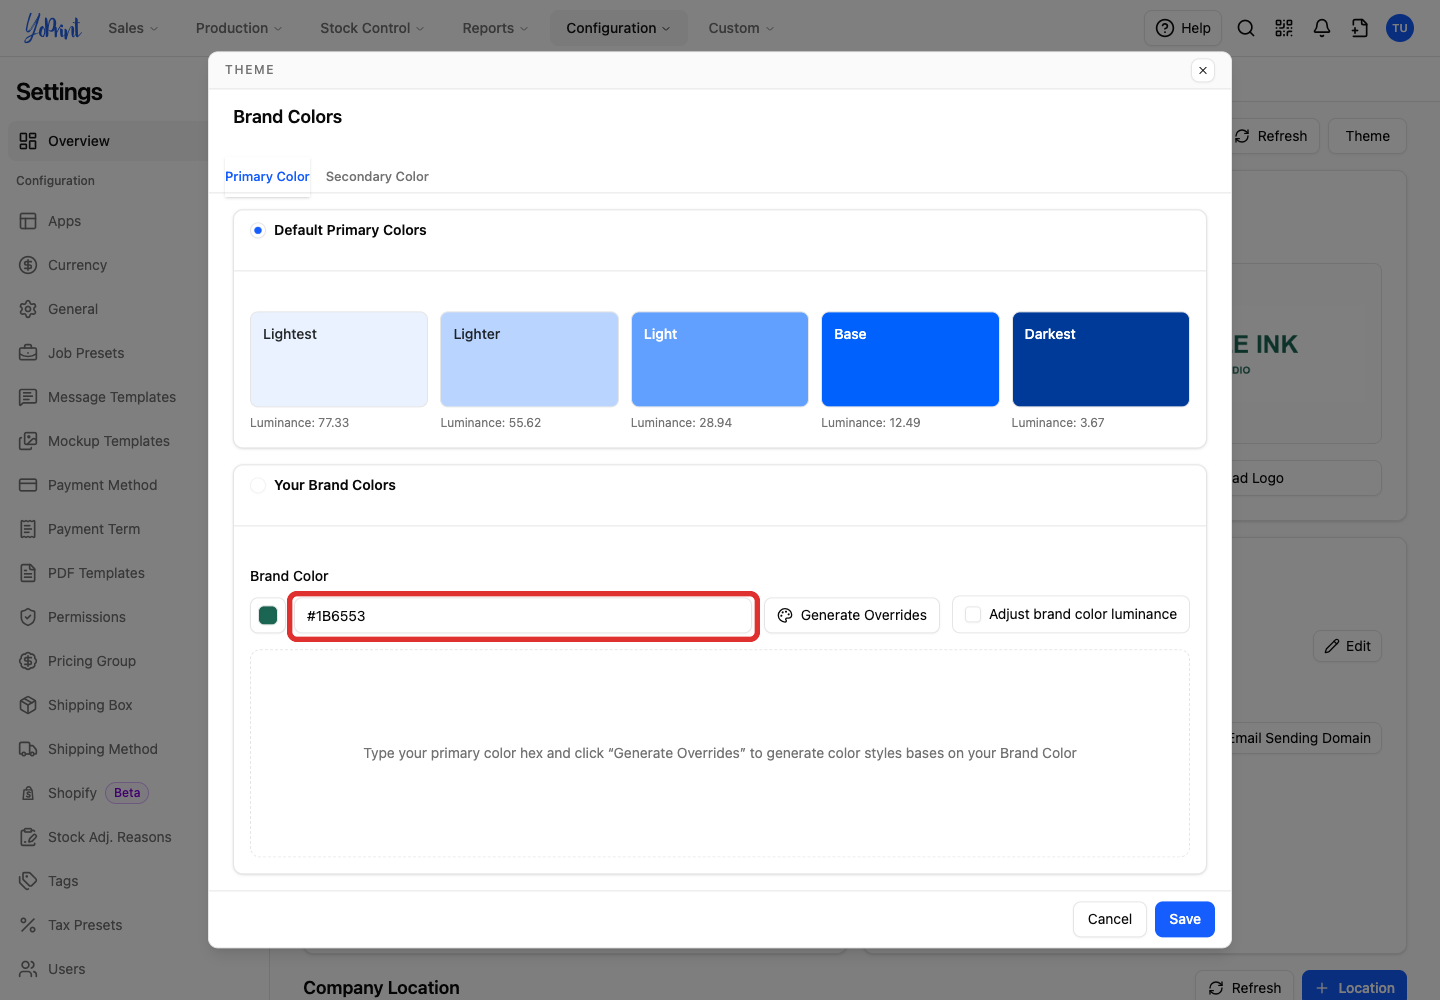
Task: Click the Message Templates icon
Action: pos(28,397)
